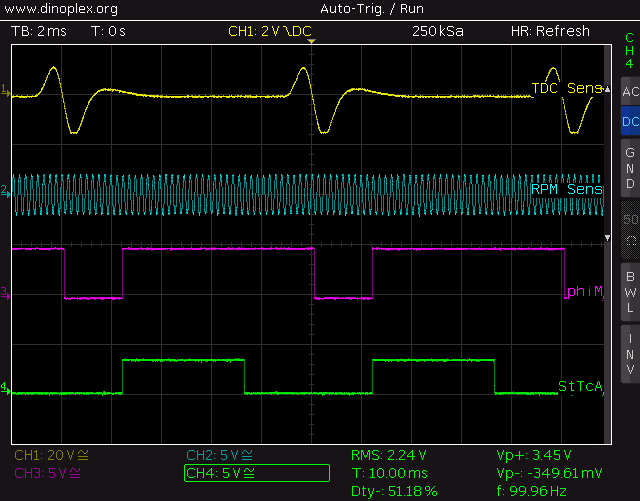640x501 pixels.
Task: Click the TDC Sens trace label
Action: pyautogui.click(x=566, y=88)
